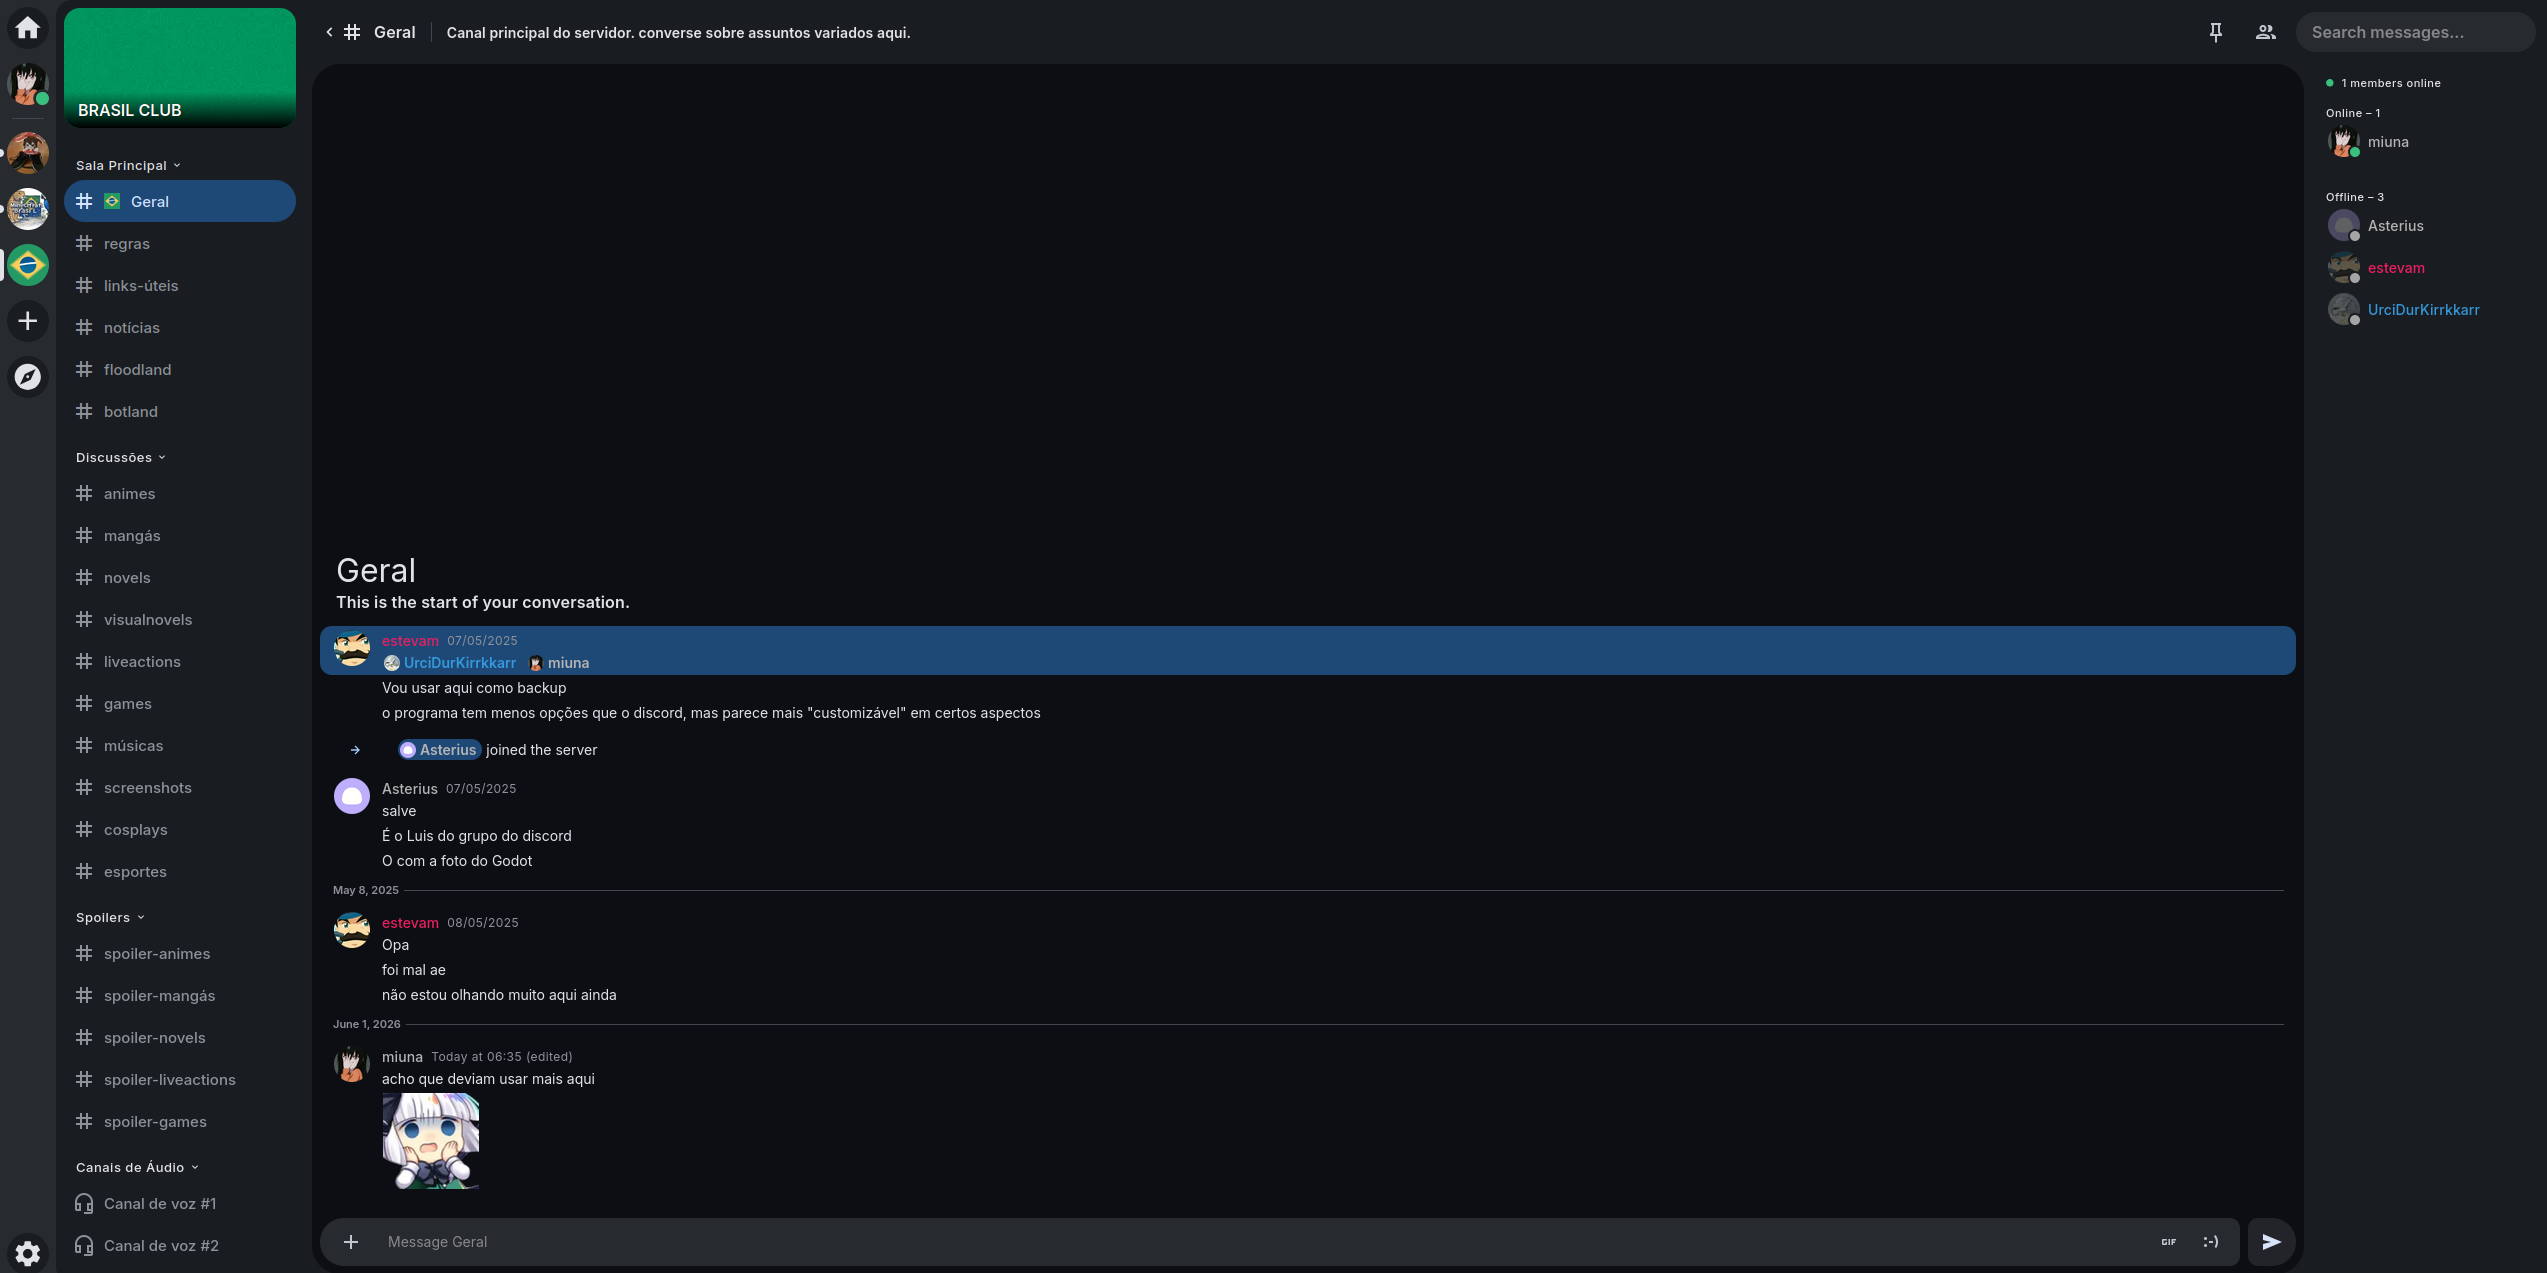Go to Home in server rail

(28, 28)
